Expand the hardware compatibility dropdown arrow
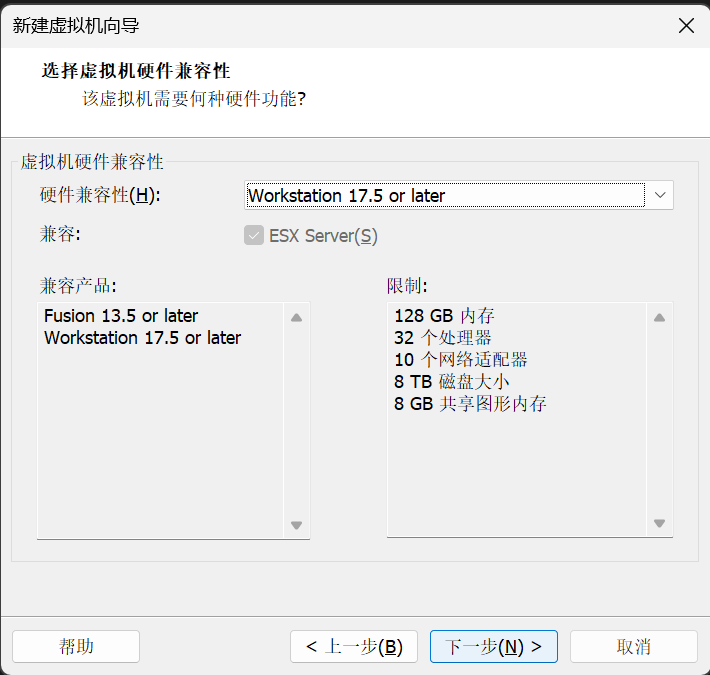Screen dimensions: 710x675 pyautogui.click(x=660, y=195)
